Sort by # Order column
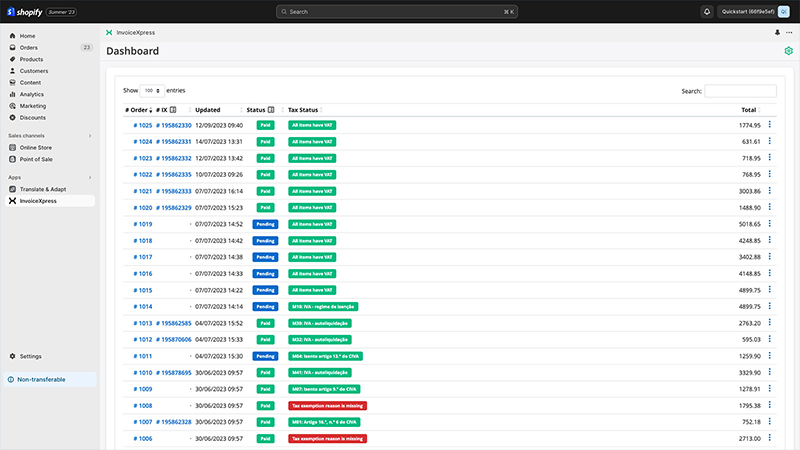800x450 pixels. click(x=138, y=110)
